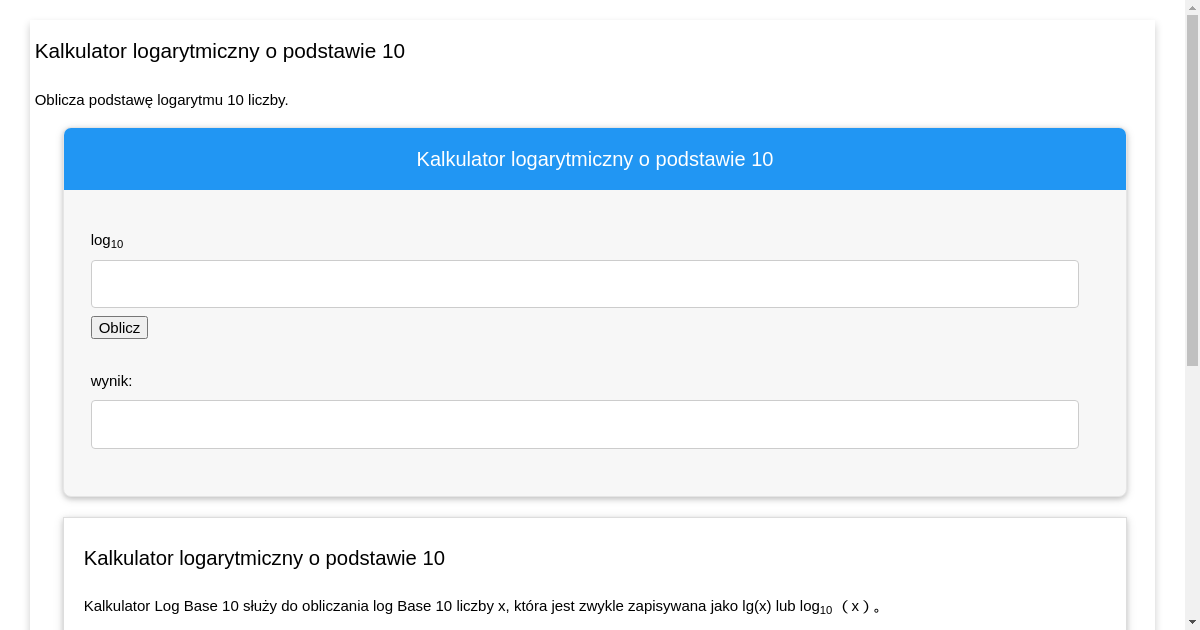Click the scrollbar up arrow
The width and height of the screenshot is (1200, 630).
(1192, 6)
